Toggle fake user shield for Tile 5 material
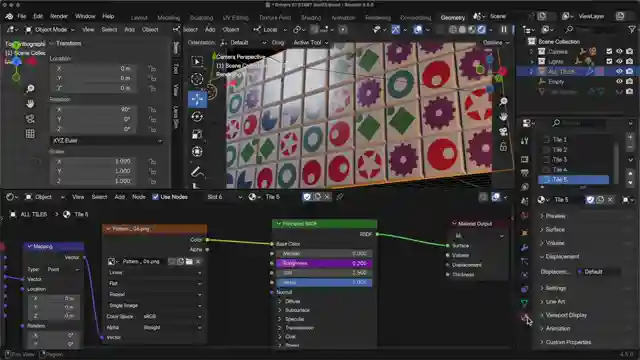This screenshot has width=640, height=360. pos(590,200)
